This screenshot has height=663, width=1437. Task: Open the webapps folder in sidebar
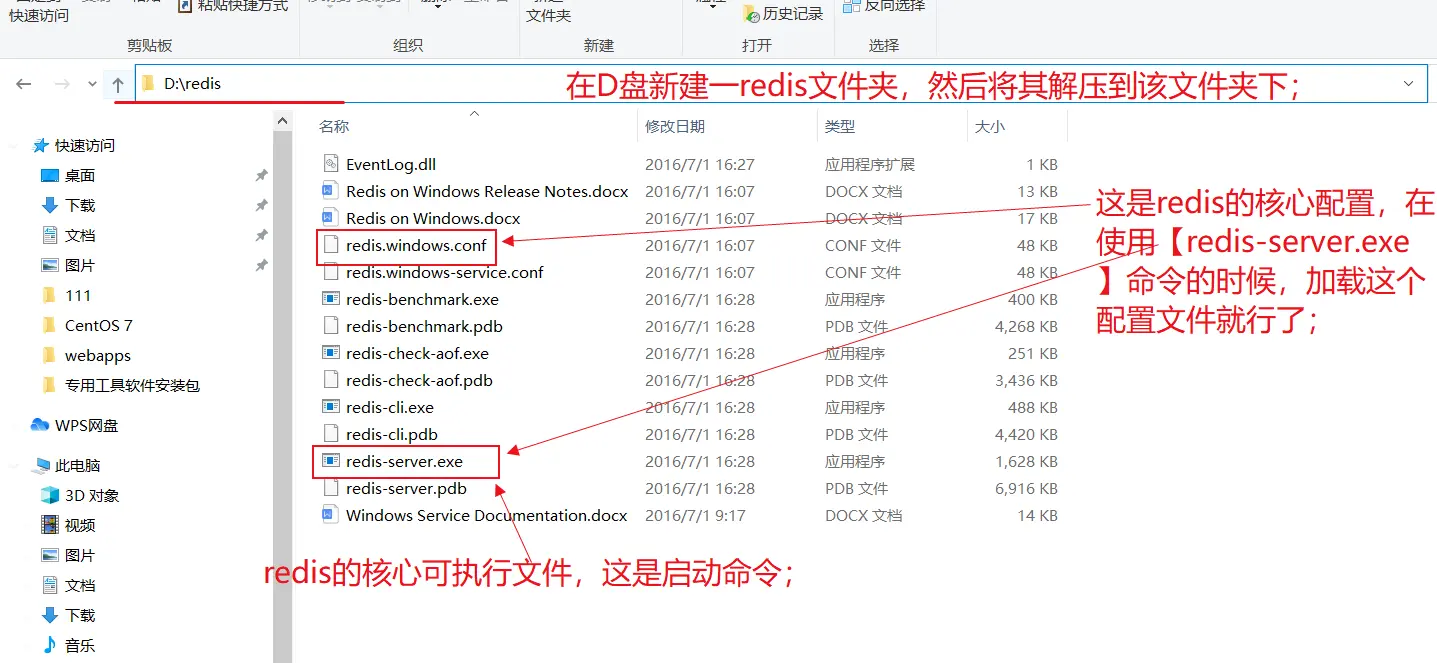tap(50, 355)
